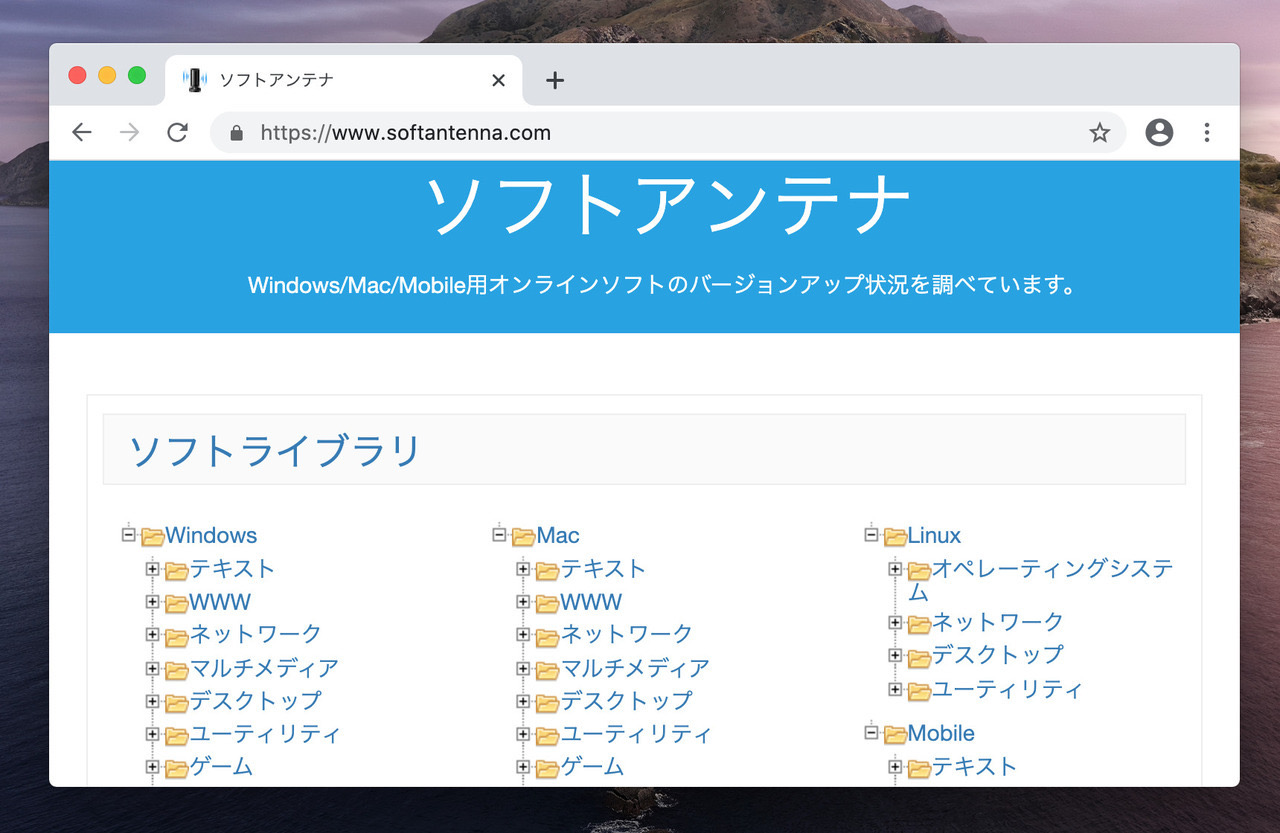Expand ユーティリティ under Mac

pos(523,734)
